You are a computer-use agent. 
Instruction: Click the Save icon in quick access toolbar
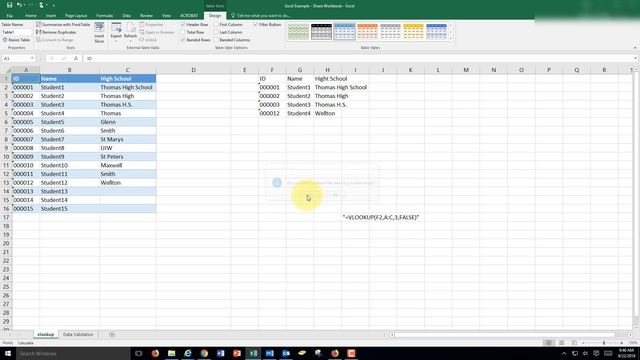click(x=9, y=5)
